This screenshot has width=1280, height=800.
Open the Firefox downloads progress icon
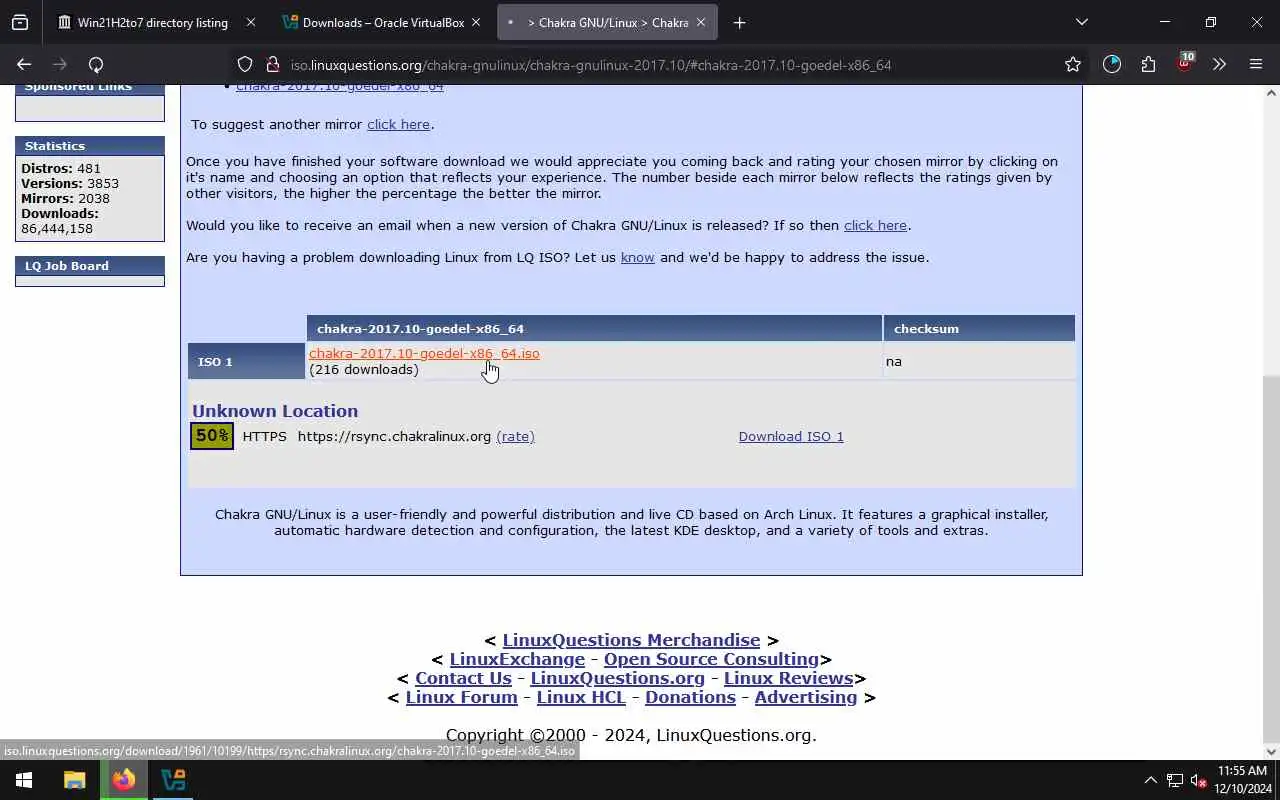tap(1112, 64)
